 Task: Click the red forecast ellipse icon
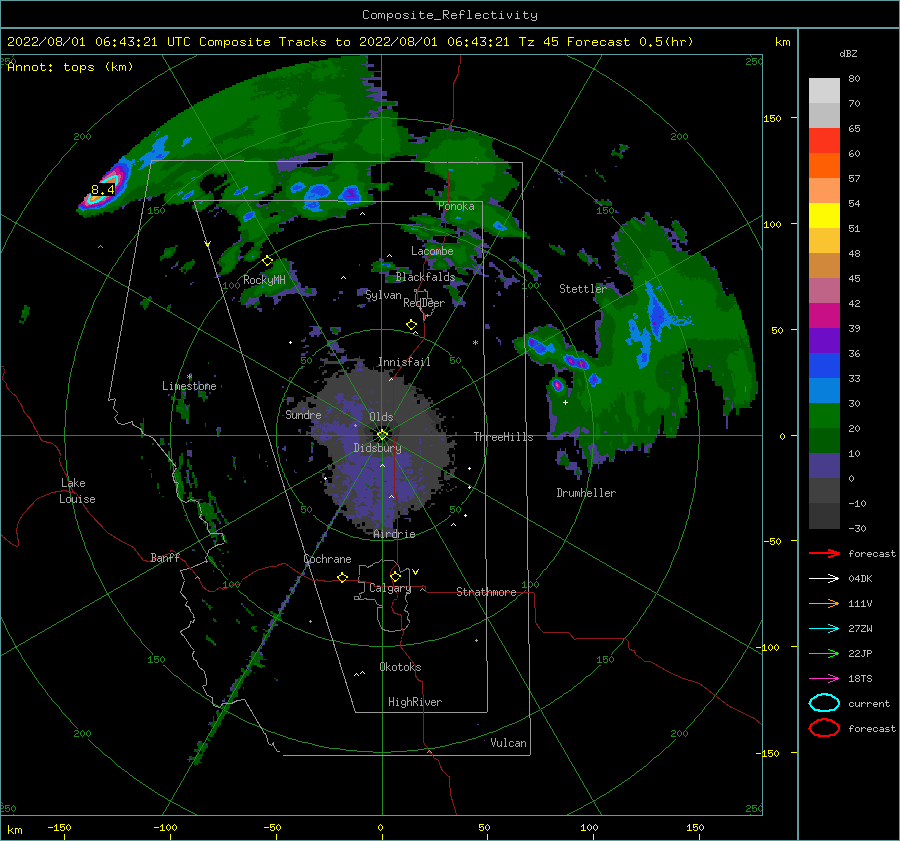824,728
